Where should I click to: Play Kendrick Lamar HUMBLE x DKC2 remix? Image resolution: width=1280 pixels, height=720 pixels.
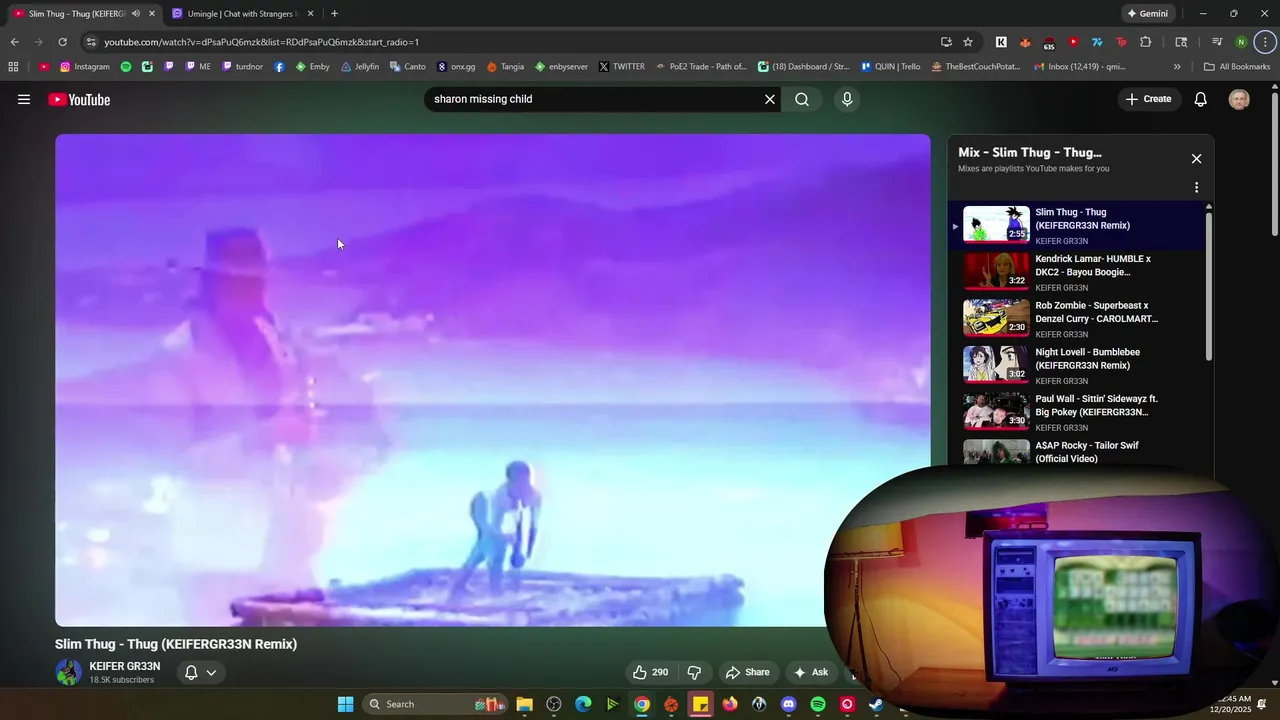tap(1078, 271)
